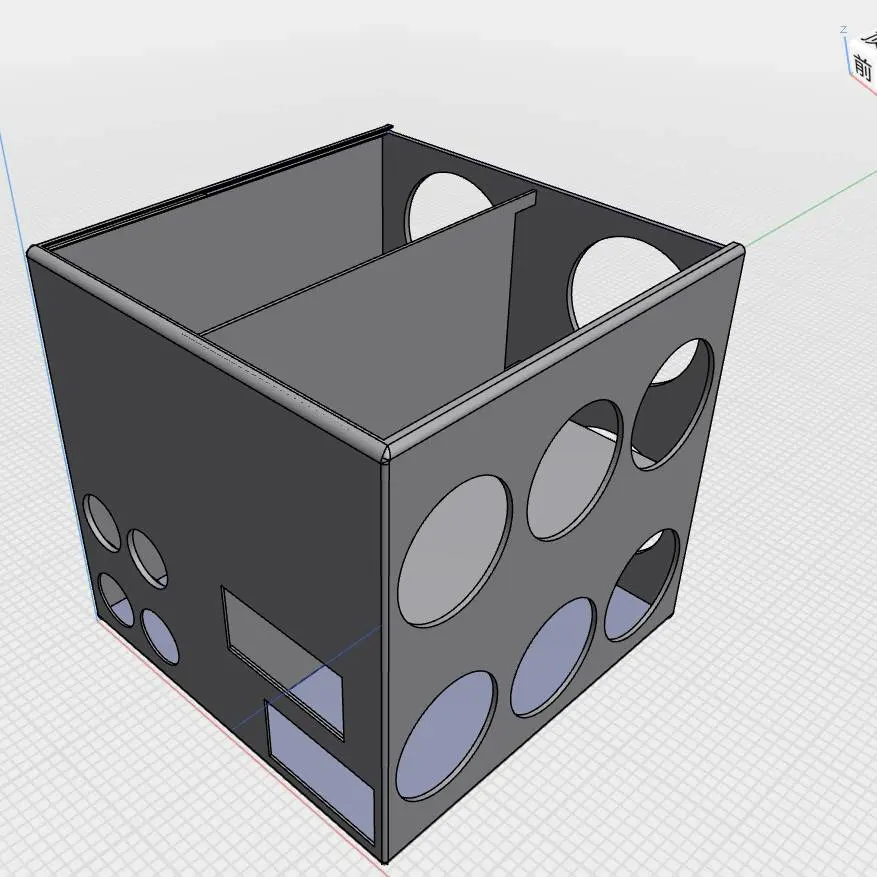Select the nearest top-row large hole on right panel
Screen dimensions: 877x877
pyautogui.click(x=454, y=551)
